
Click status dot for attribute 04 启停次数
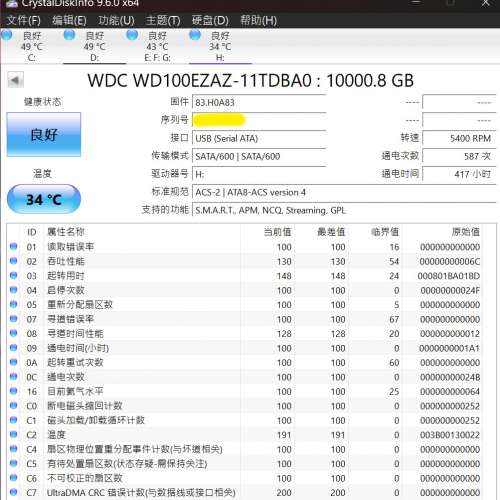pyautogui.click(x=13, y=290)
